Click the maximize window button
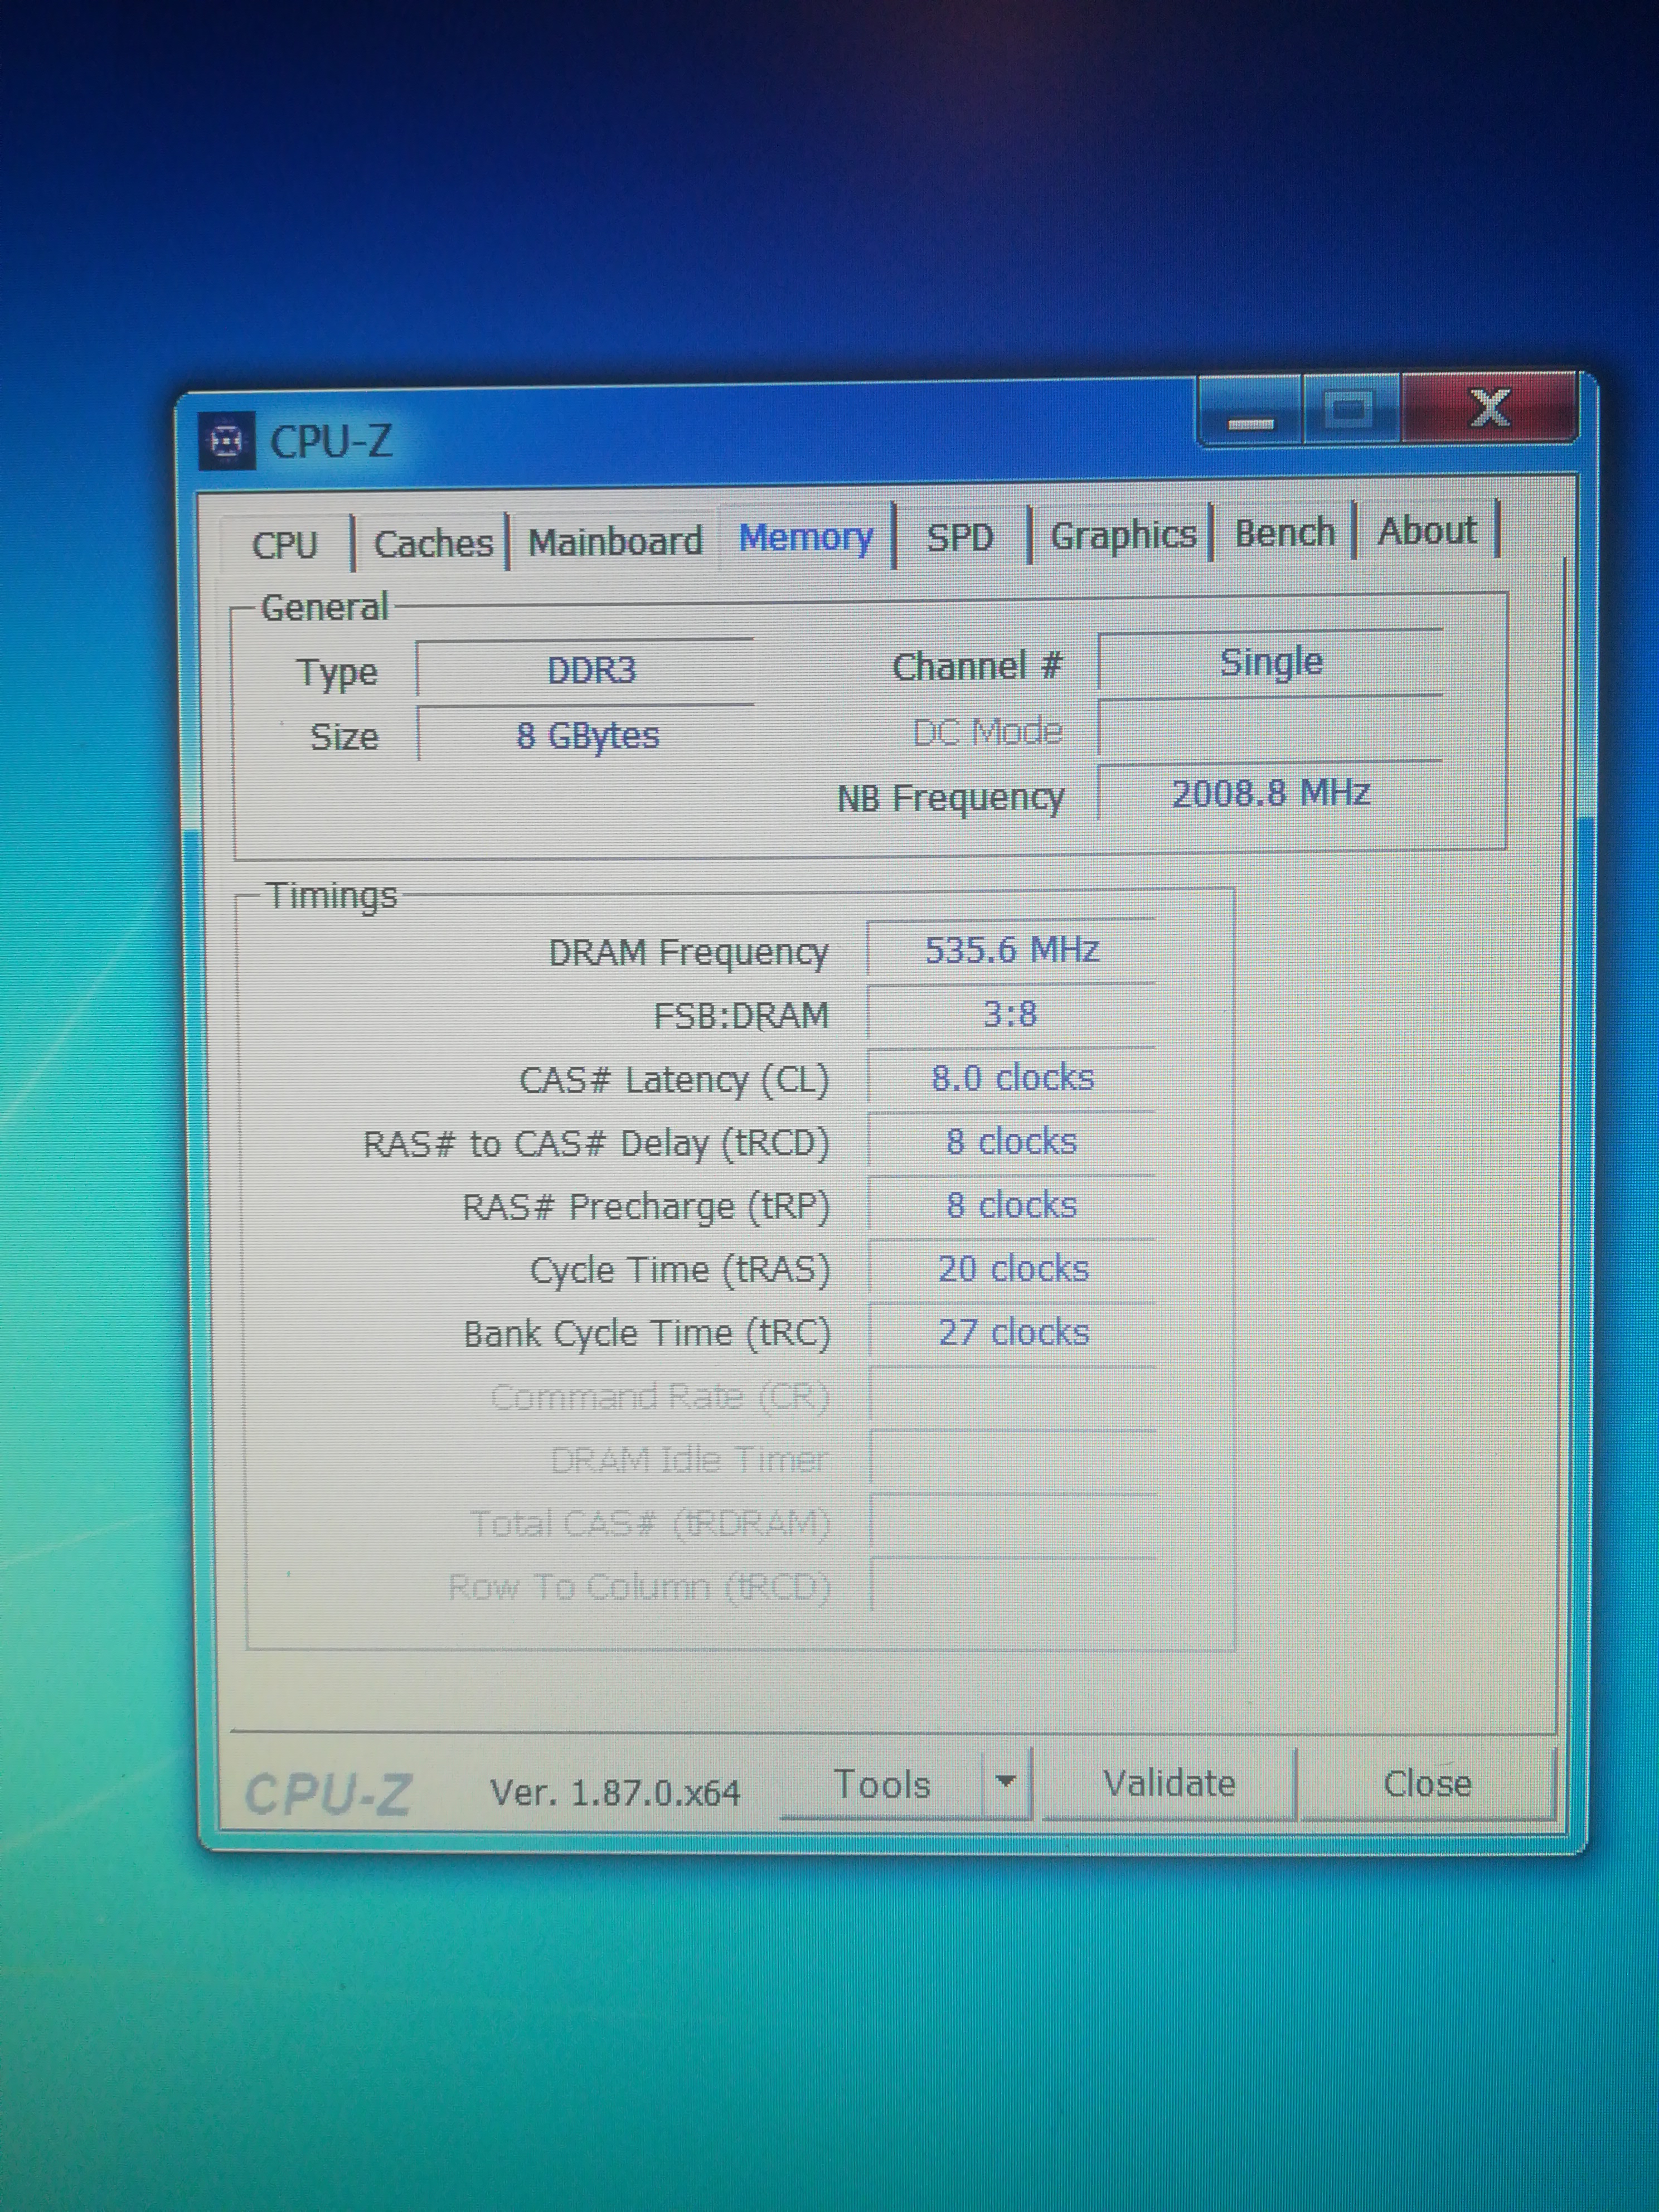Screen dimensions: 1659x2212 point(1349,409)
